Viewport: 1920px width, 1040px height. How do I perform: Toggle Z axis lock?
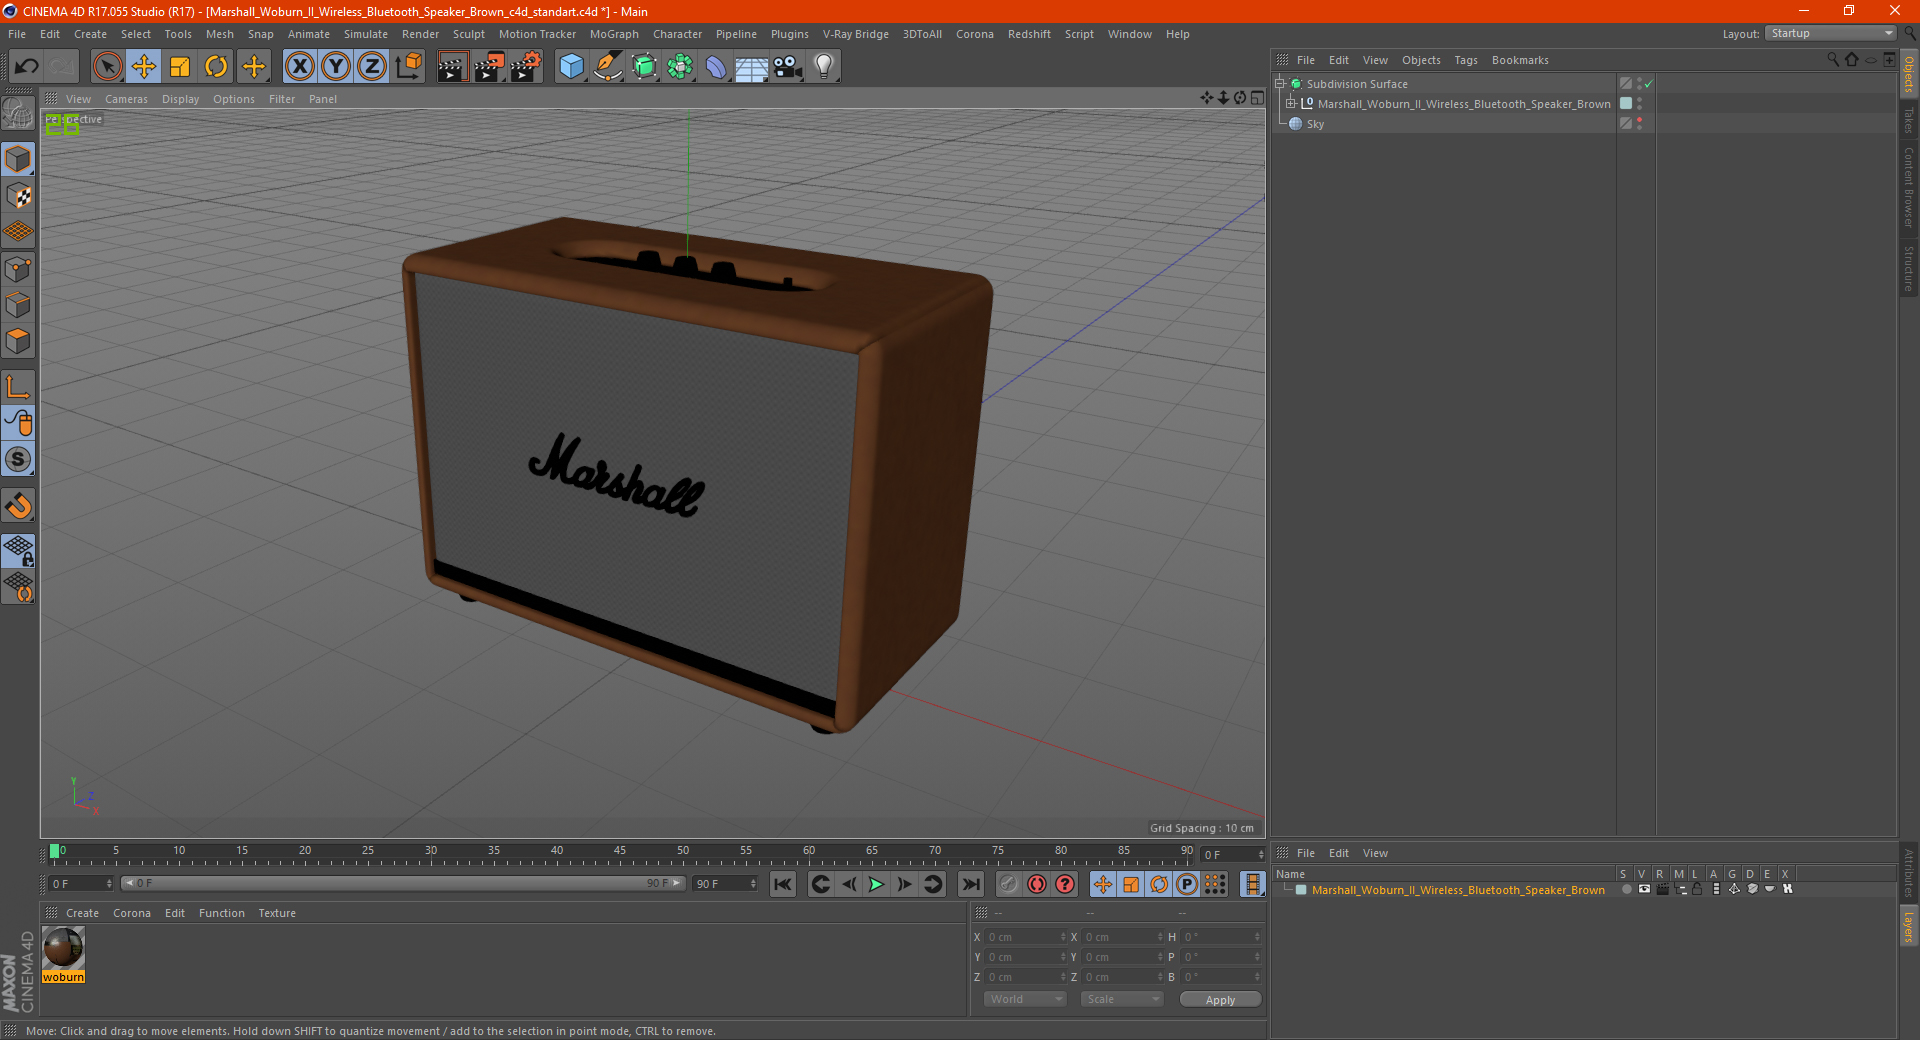(x=372, y=67)
